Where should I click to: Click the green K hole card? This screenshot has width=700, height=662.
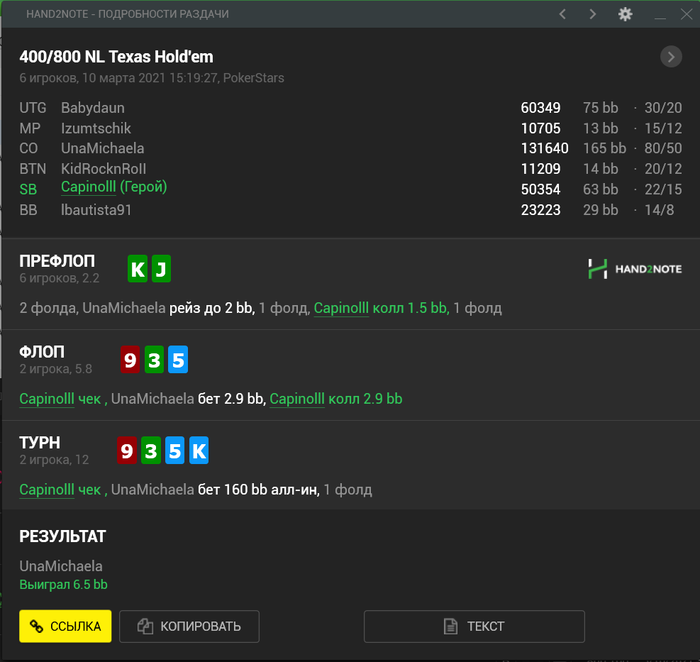pos(138,269)
